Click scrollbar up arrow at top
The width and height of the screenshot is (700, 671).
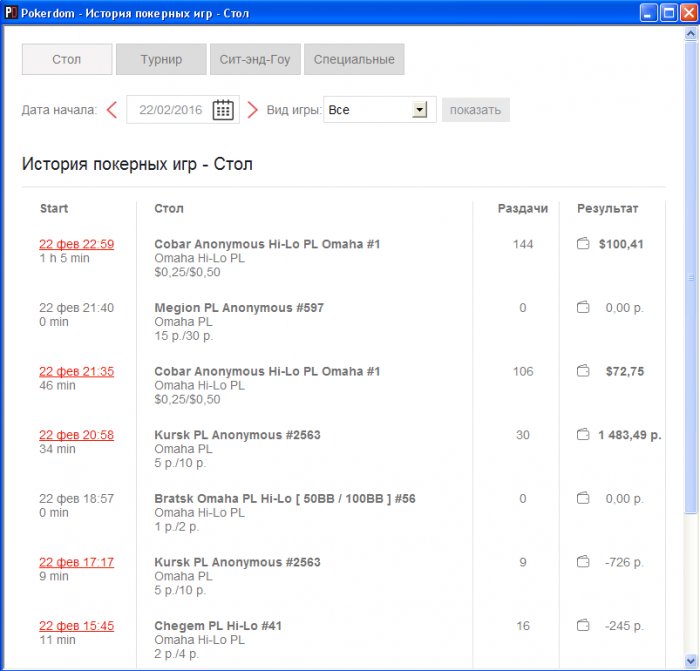[x=691, y=34]
